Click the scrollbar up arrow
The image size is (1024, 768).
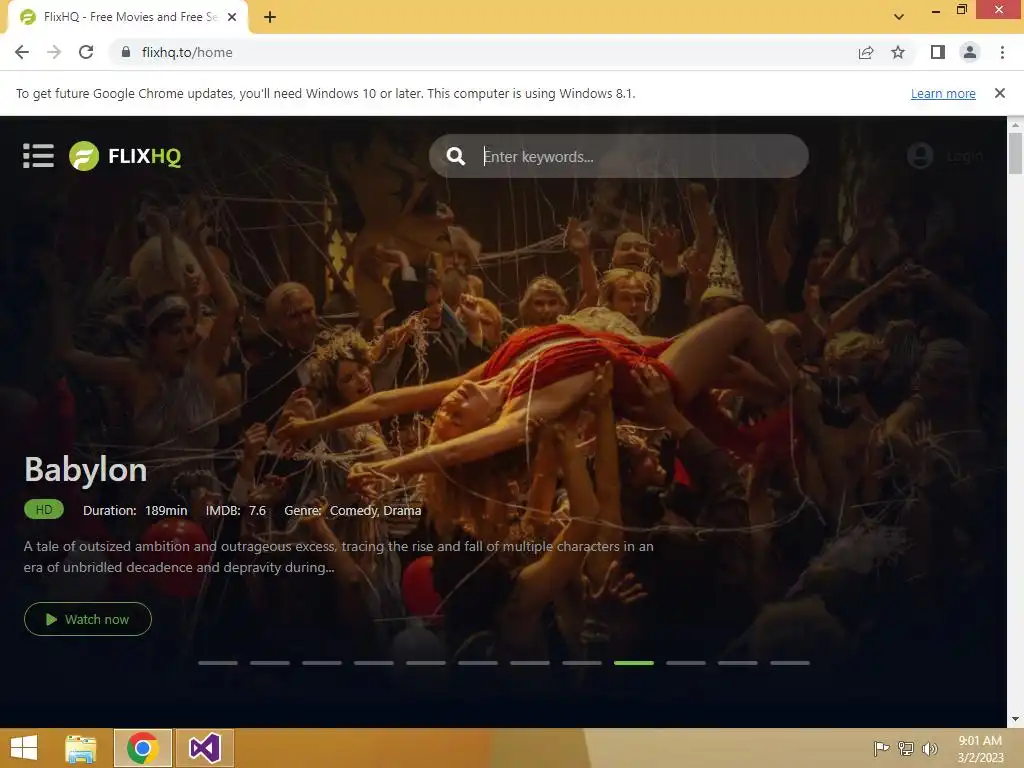coord(1015,124)
